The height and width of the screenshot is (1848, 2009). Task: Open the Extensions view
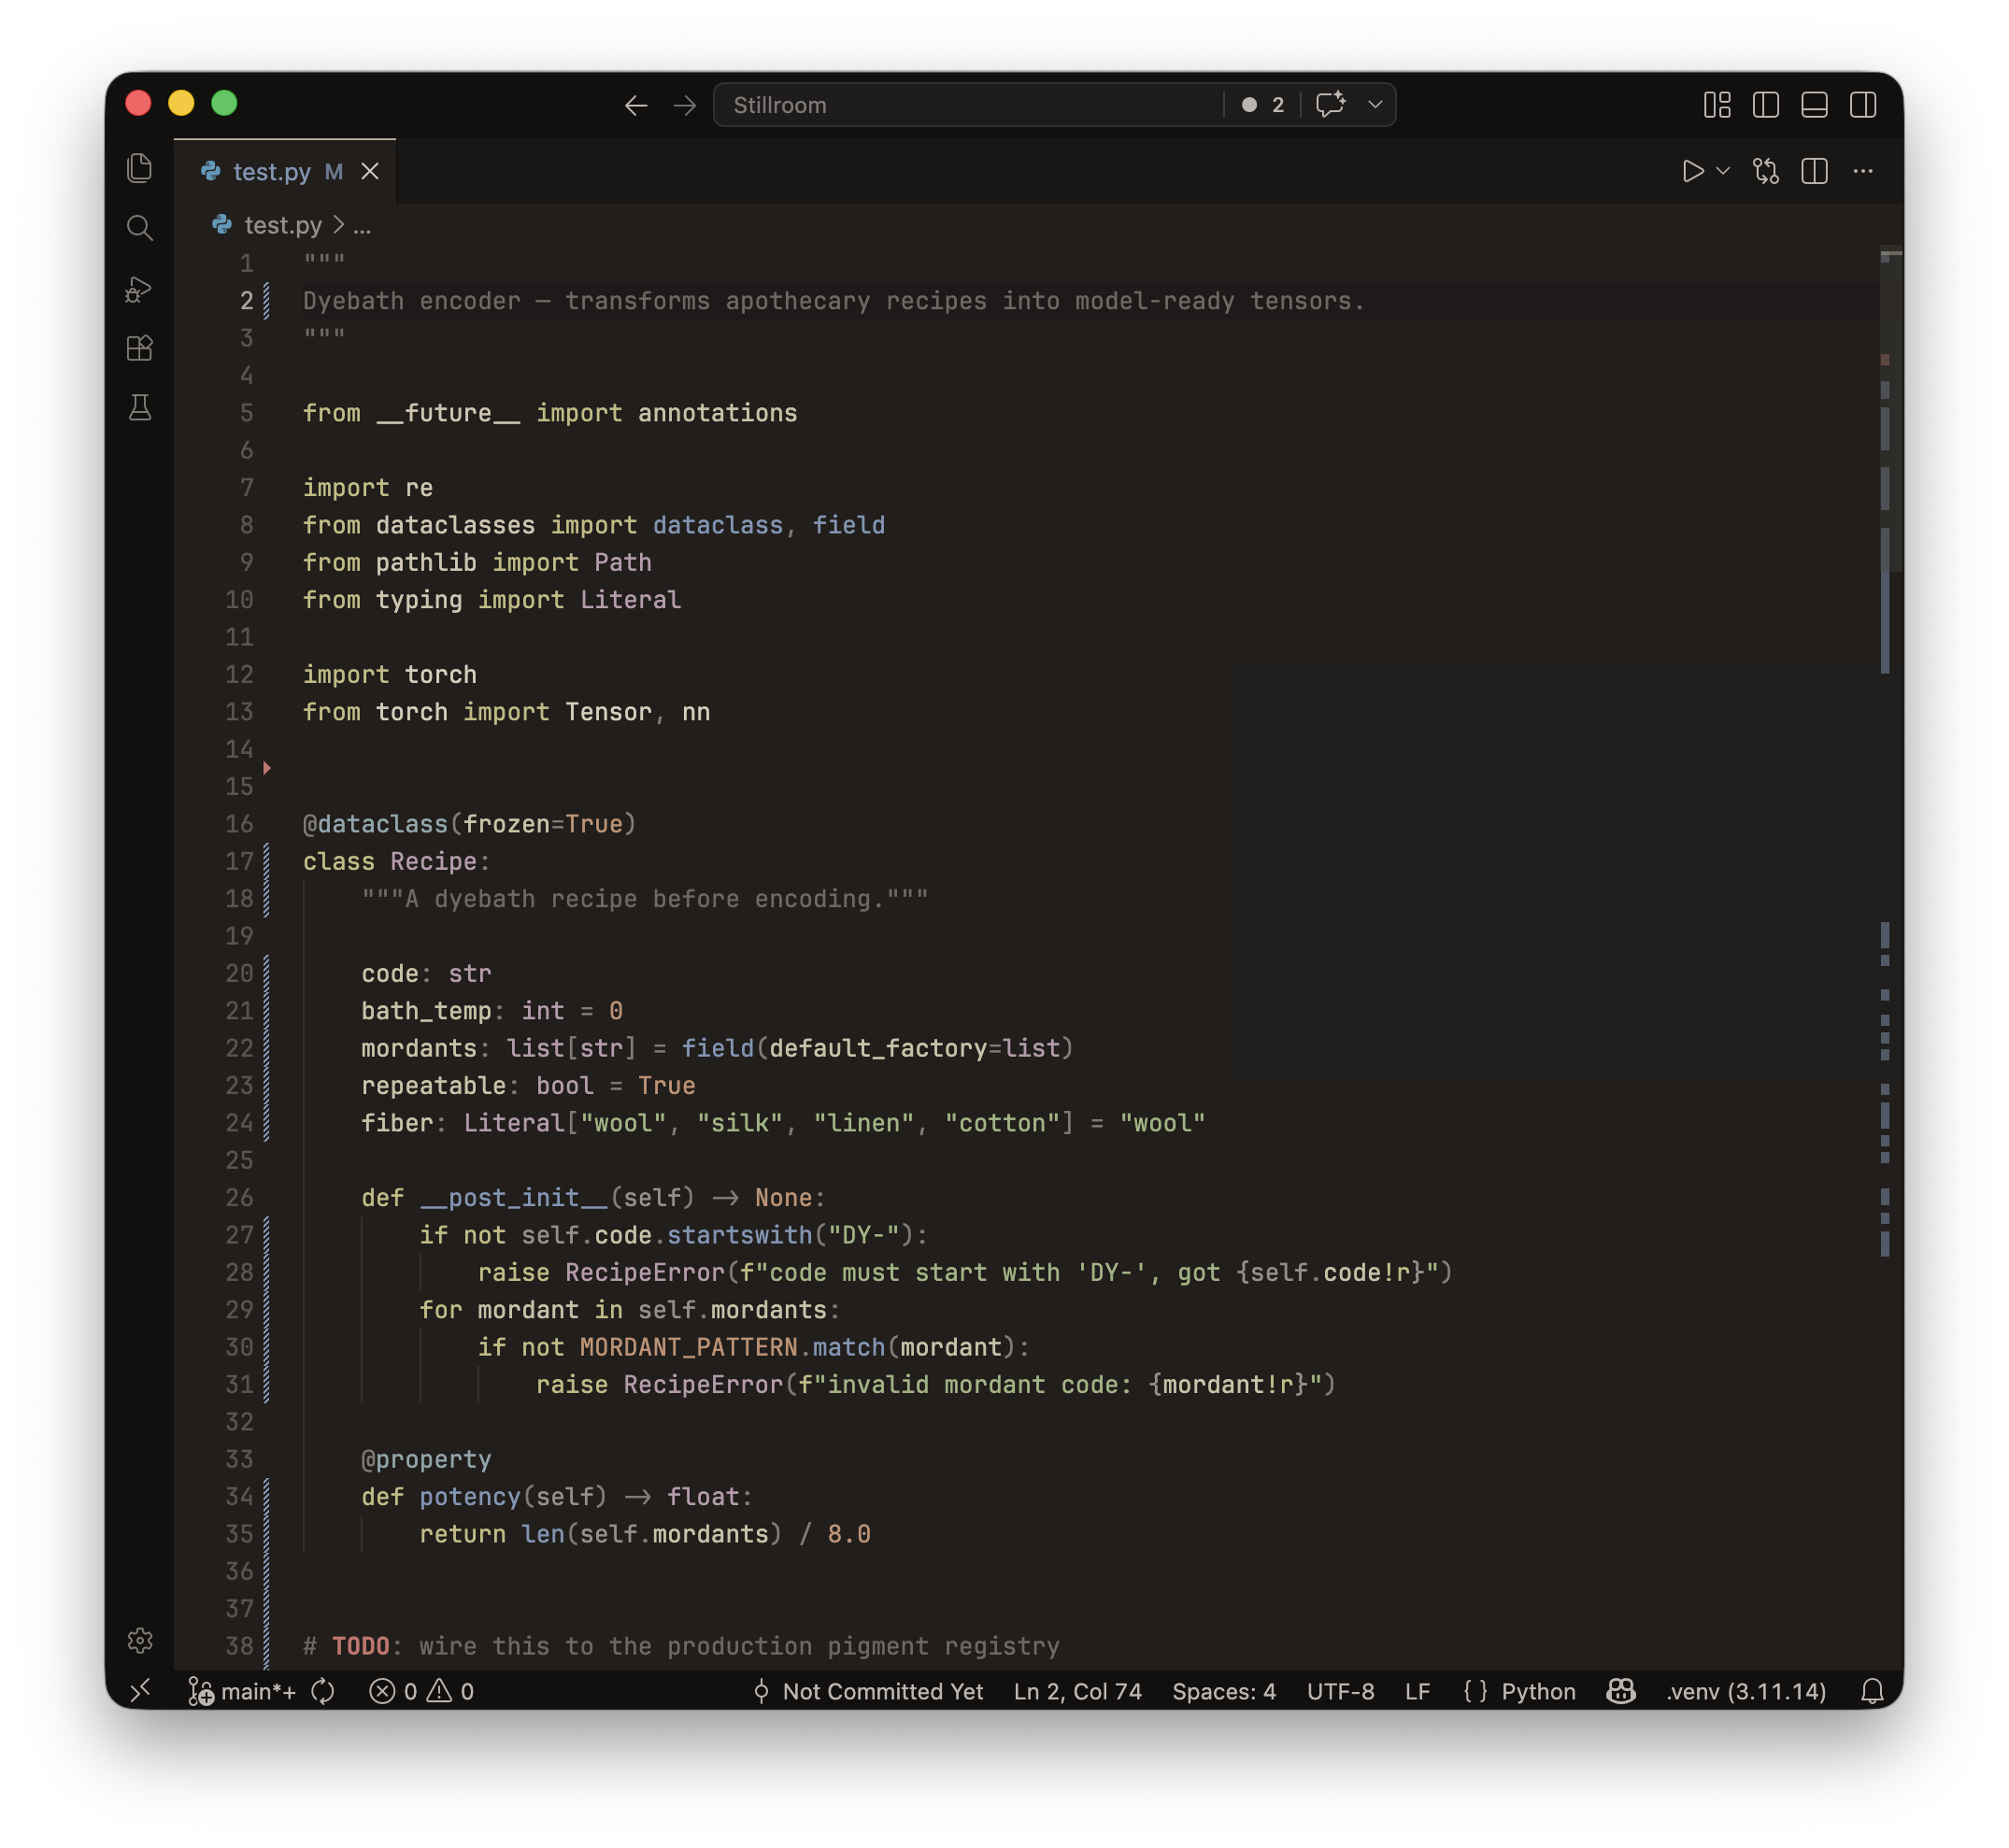140,348
